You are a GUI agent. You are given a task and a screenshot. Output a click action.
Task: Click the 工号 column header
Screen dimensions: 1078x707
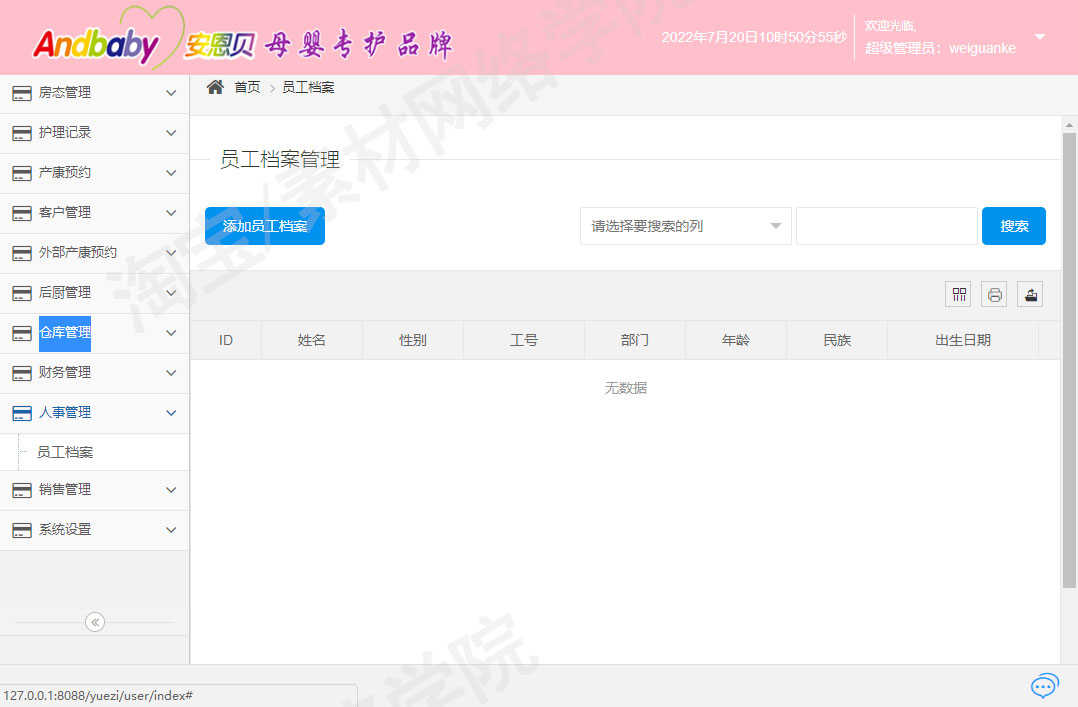(x=524, y=340)
